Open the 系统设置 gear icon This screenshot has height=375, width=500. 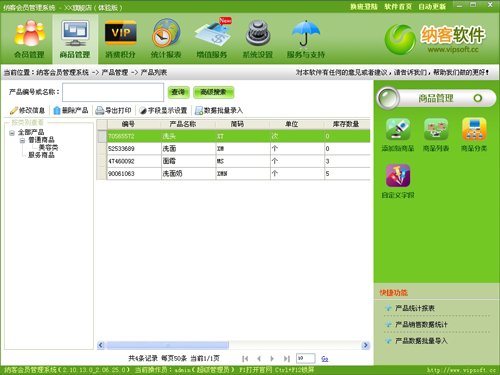[258, 38]
